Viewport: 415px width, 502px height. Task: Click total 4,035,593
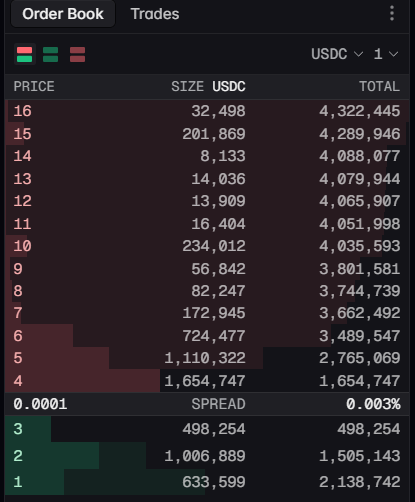360,246
